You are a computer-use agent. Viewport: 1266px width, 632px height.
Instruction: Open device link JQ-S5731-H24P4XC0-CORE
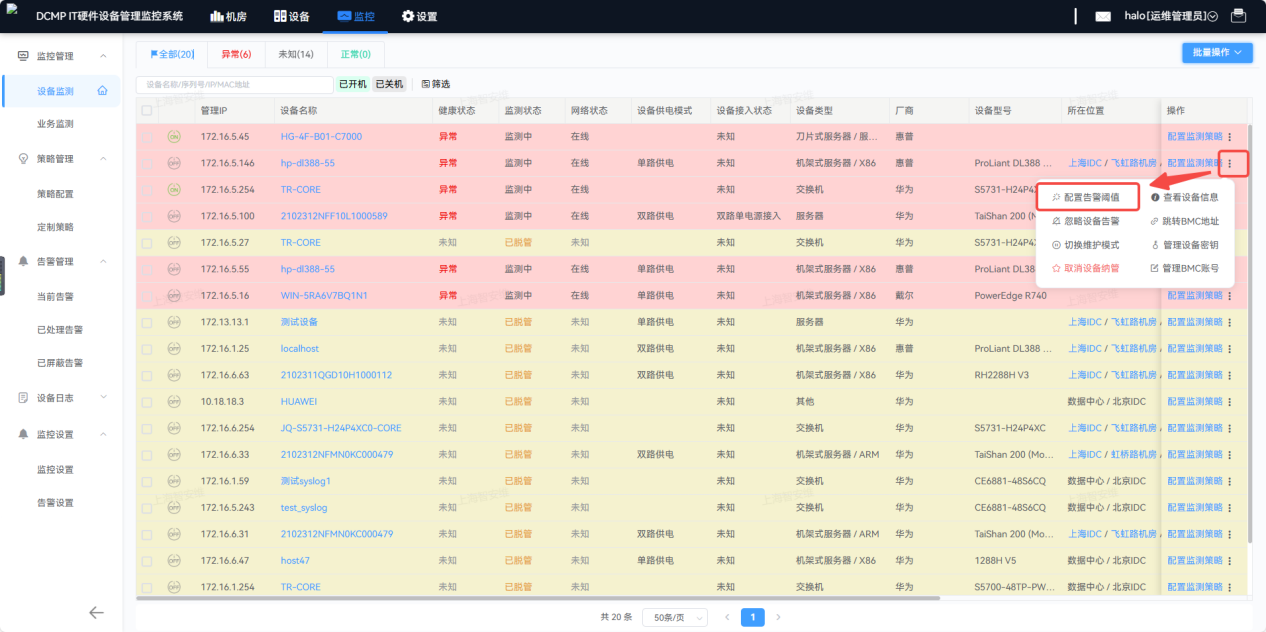341,428
